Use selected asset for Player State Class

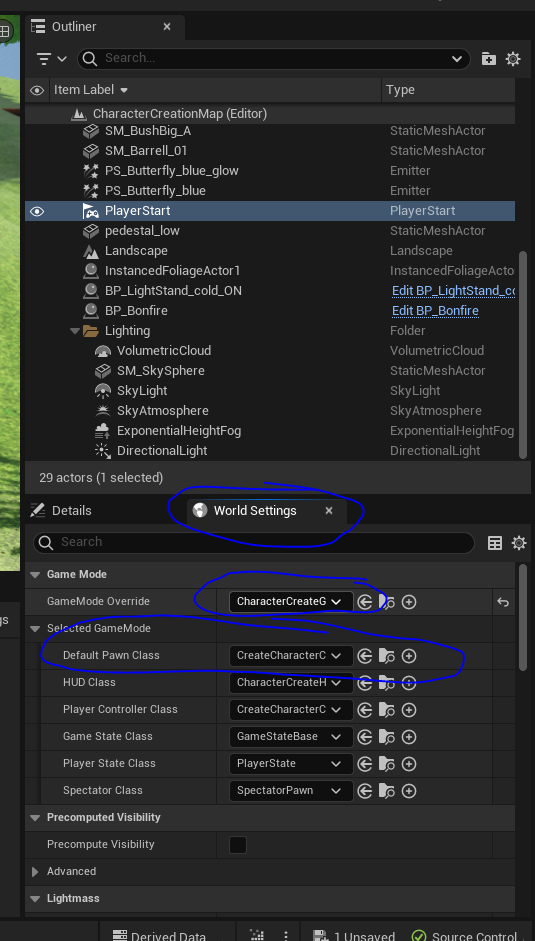pos(364,764)
